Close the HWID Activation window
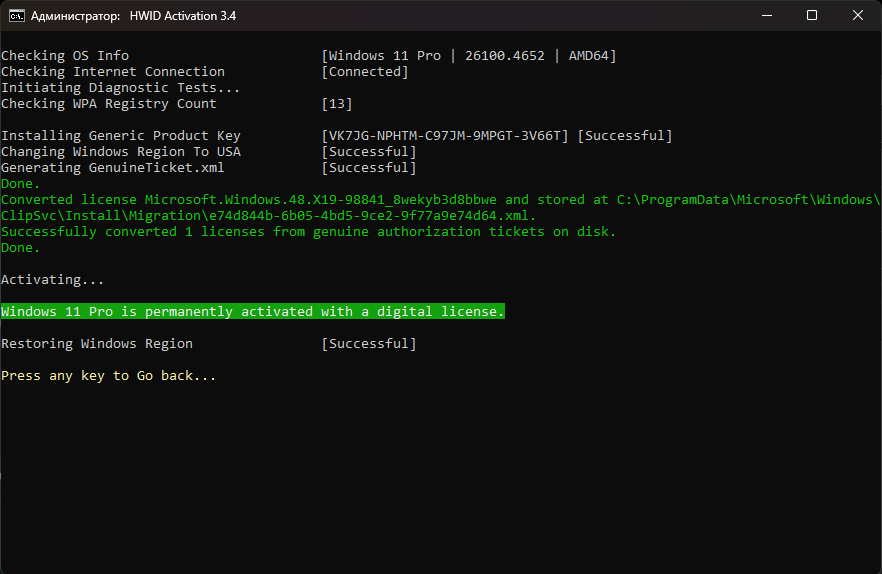This screenshot has width=882, height=574. pyautogui.click(x=857, y=16)
